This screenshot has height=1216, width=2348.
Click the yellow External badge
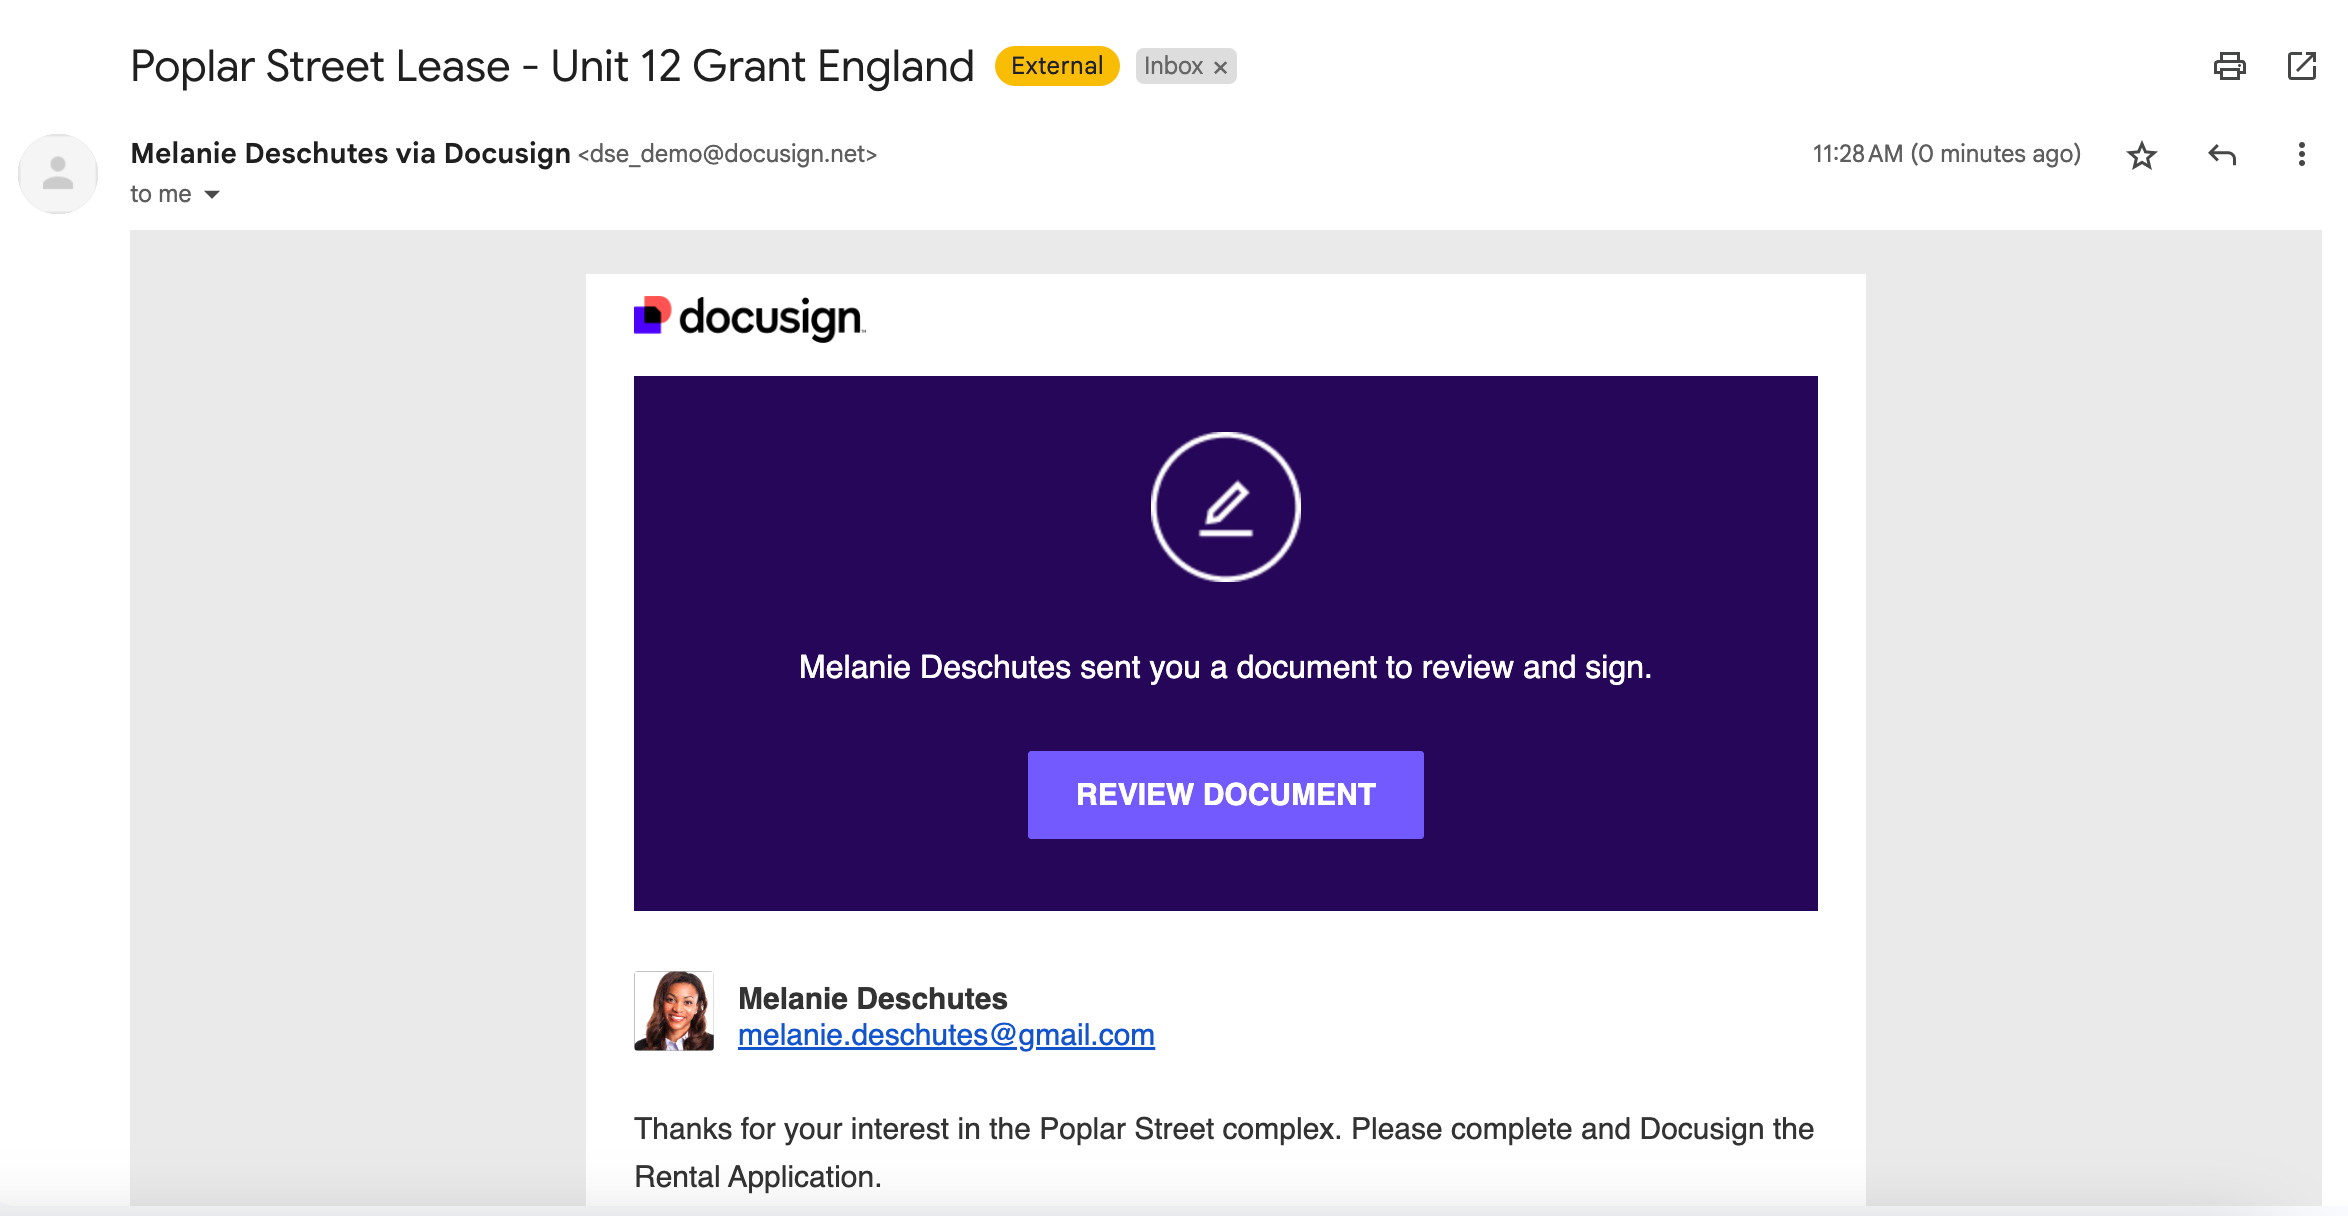coord(1056,66)
